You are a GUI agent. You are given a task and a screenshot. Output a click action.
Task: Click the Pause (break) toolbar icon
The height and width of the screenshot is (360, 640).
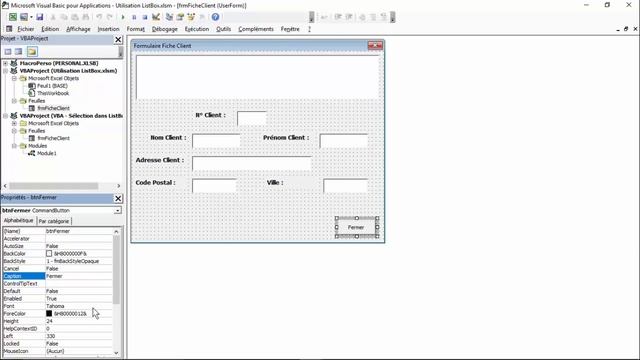134,17
